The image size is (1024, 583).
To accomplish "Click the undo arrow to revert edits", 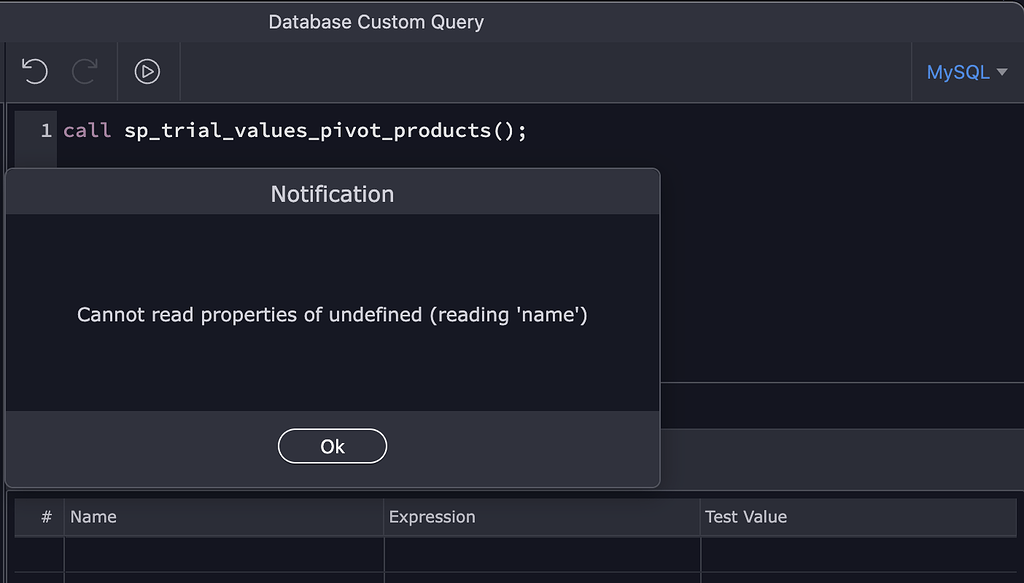I will tap(33, 71).
